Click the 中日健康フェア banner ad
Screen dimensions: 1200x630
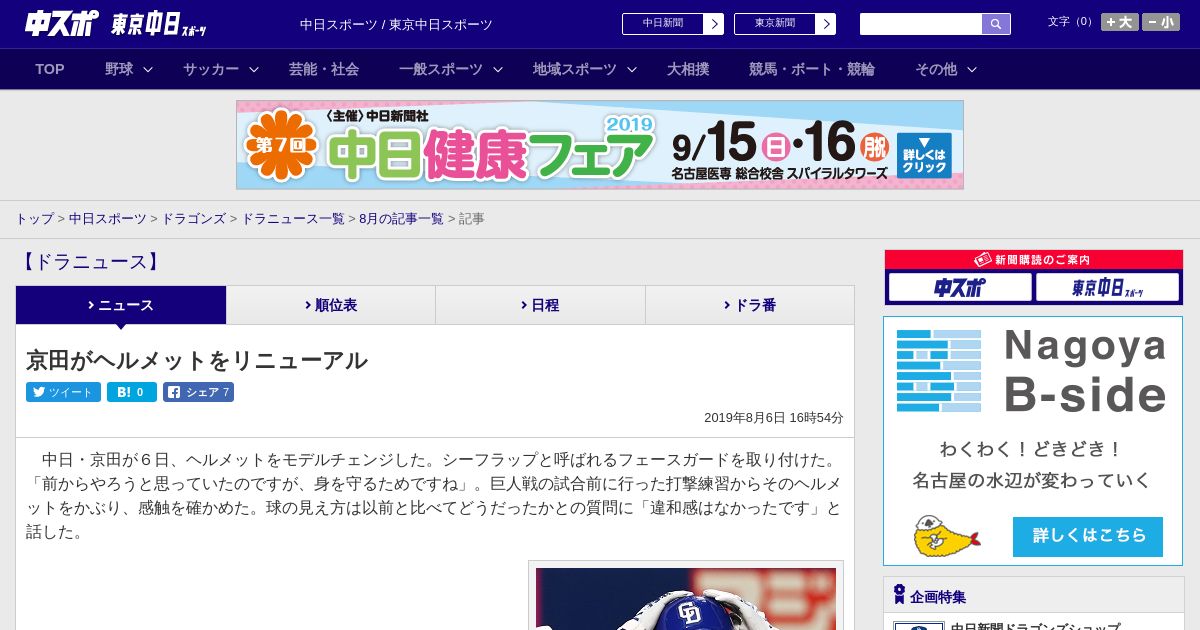click(600, 145)
